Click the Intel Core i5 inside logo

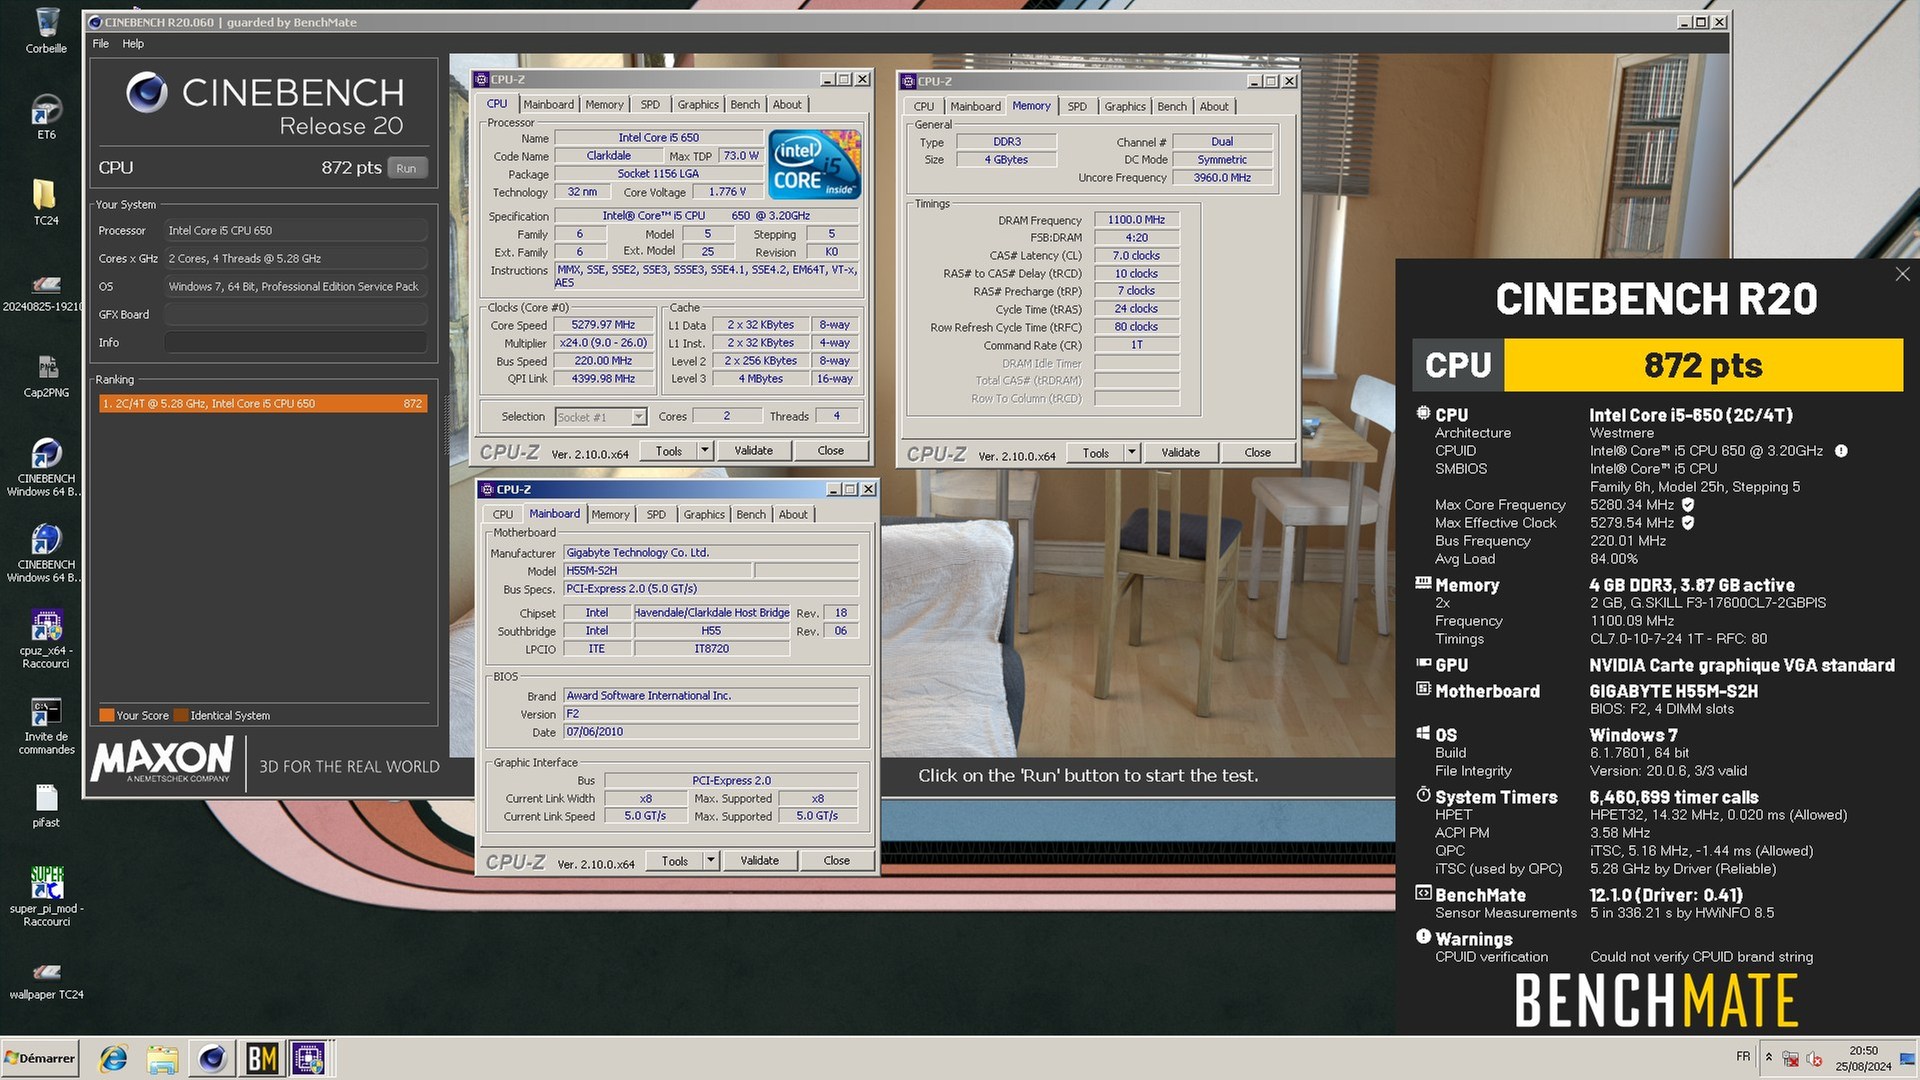coord(815,164)
